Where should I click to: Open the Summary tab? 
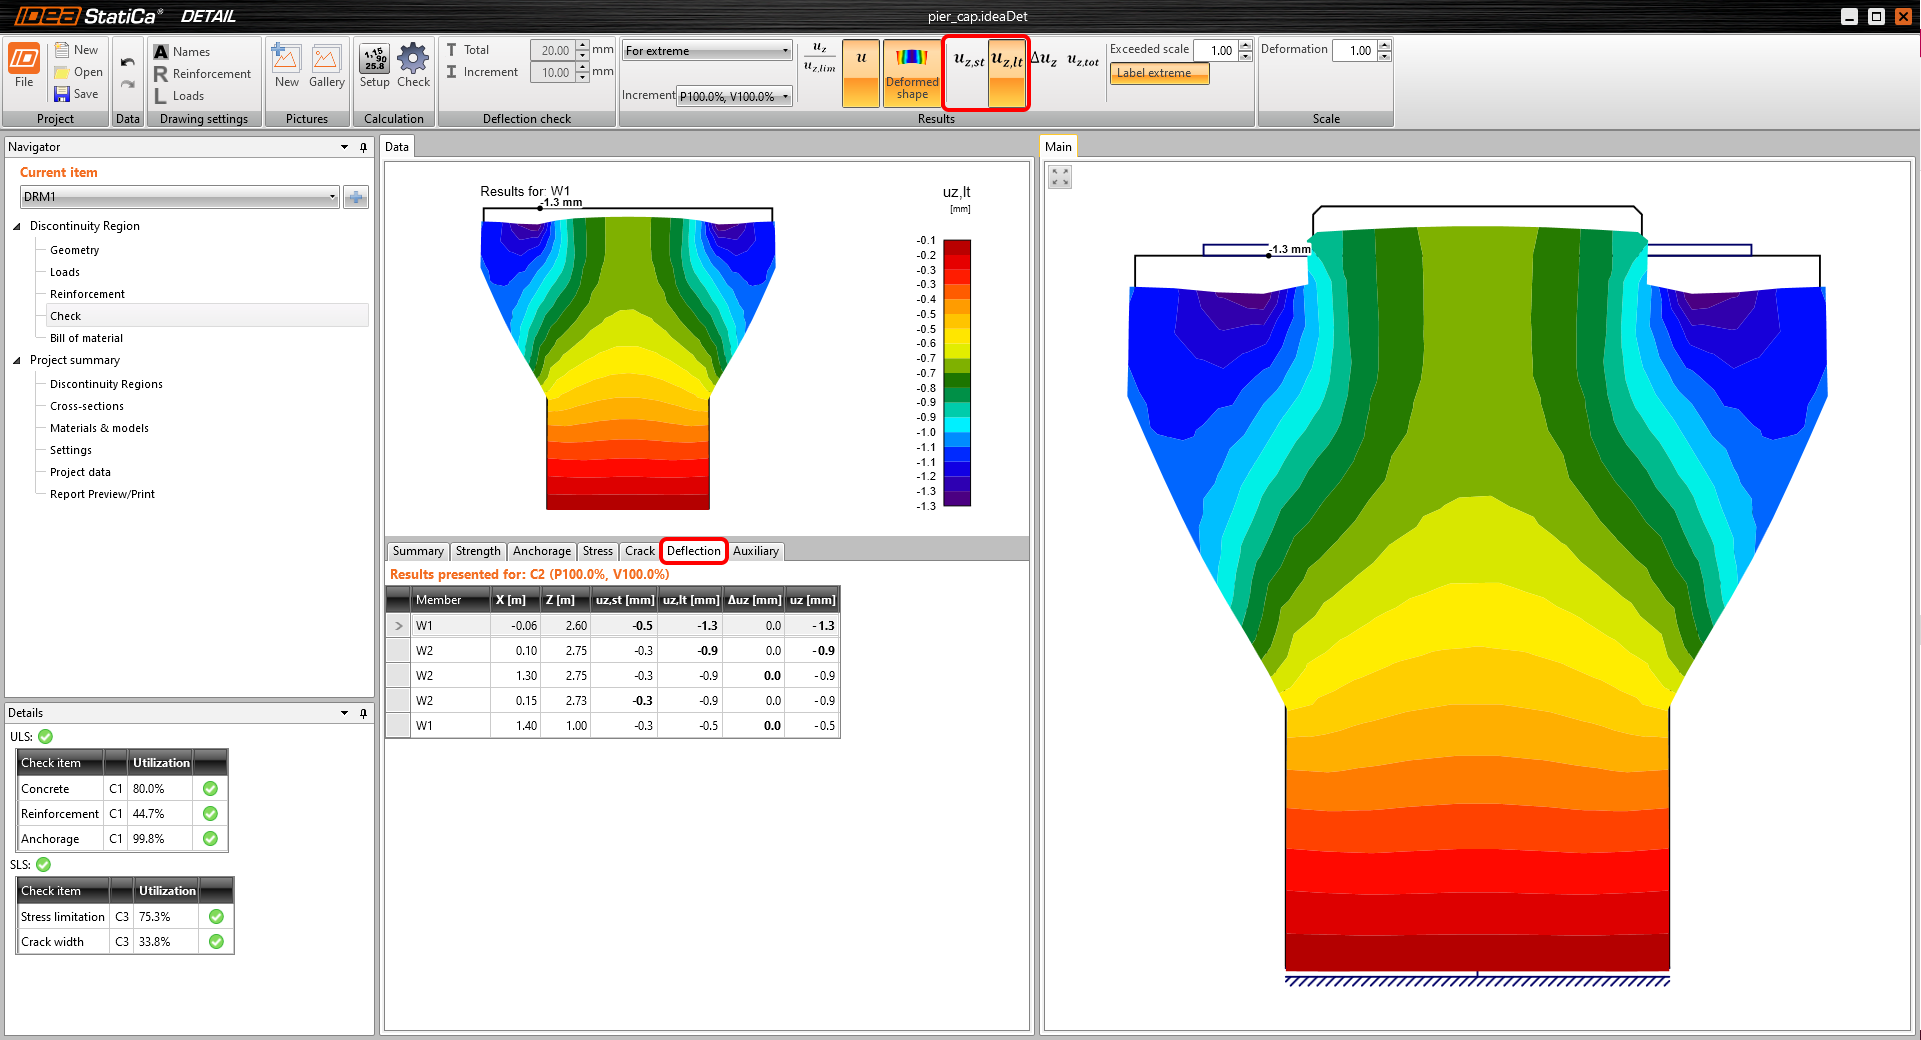pyautogui.click(x=417, y=551)
